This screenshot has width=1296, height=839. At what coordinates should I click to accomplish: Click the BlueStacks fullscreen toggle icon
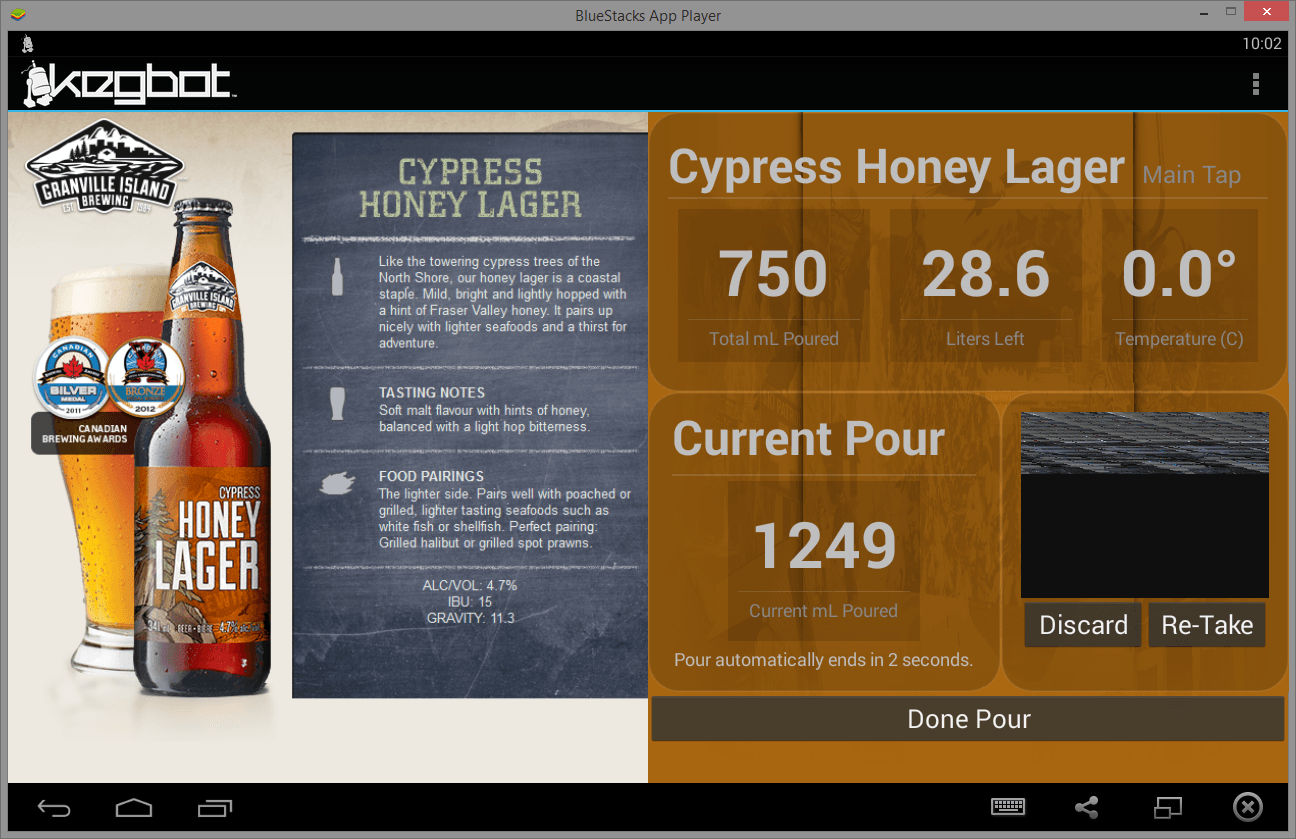click(1167, 807)
